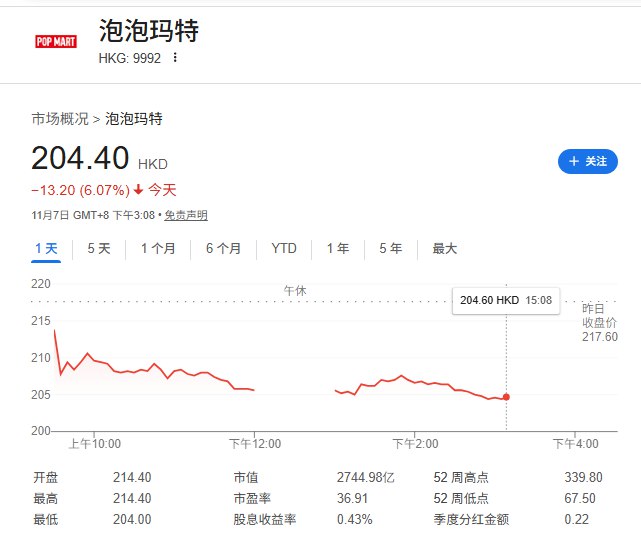Click the 市值 label

(x=246, y=477)
